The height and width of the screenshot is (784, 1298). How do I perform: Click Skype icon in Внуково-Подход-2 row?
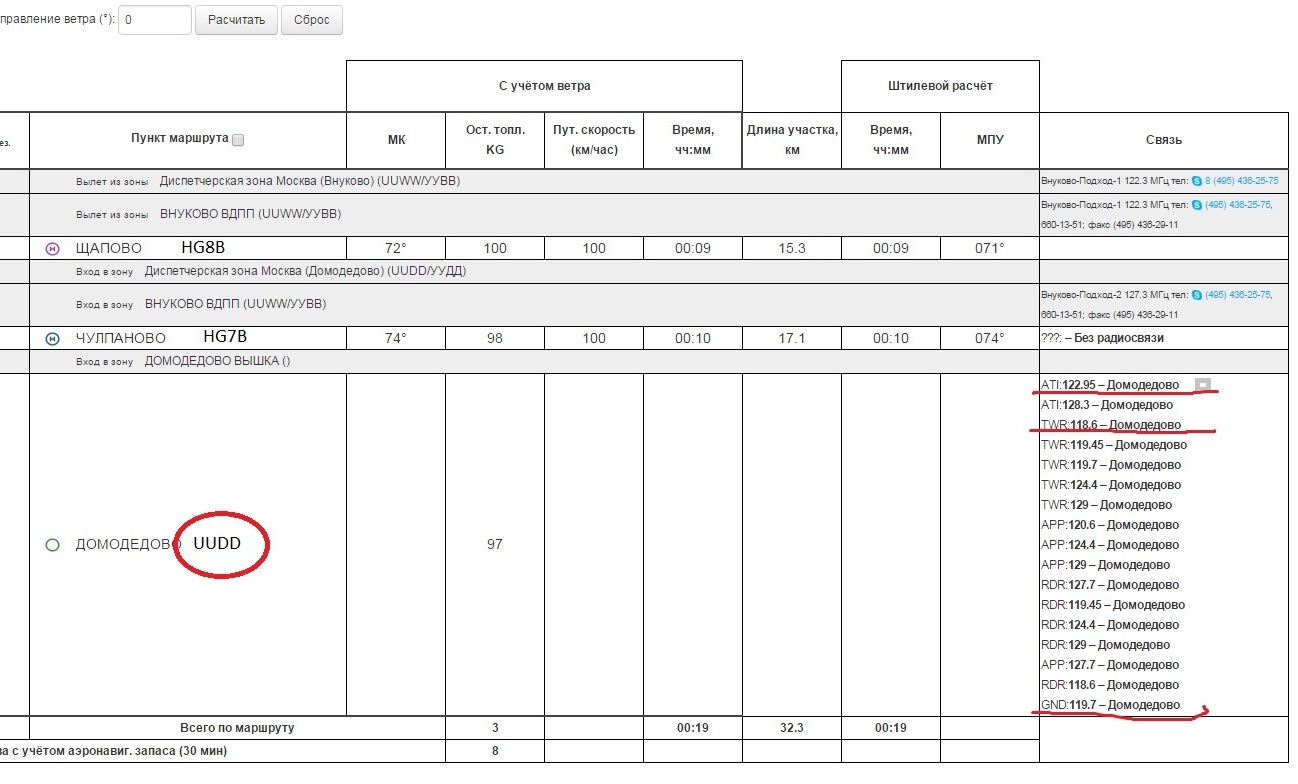coord(1197,295)
